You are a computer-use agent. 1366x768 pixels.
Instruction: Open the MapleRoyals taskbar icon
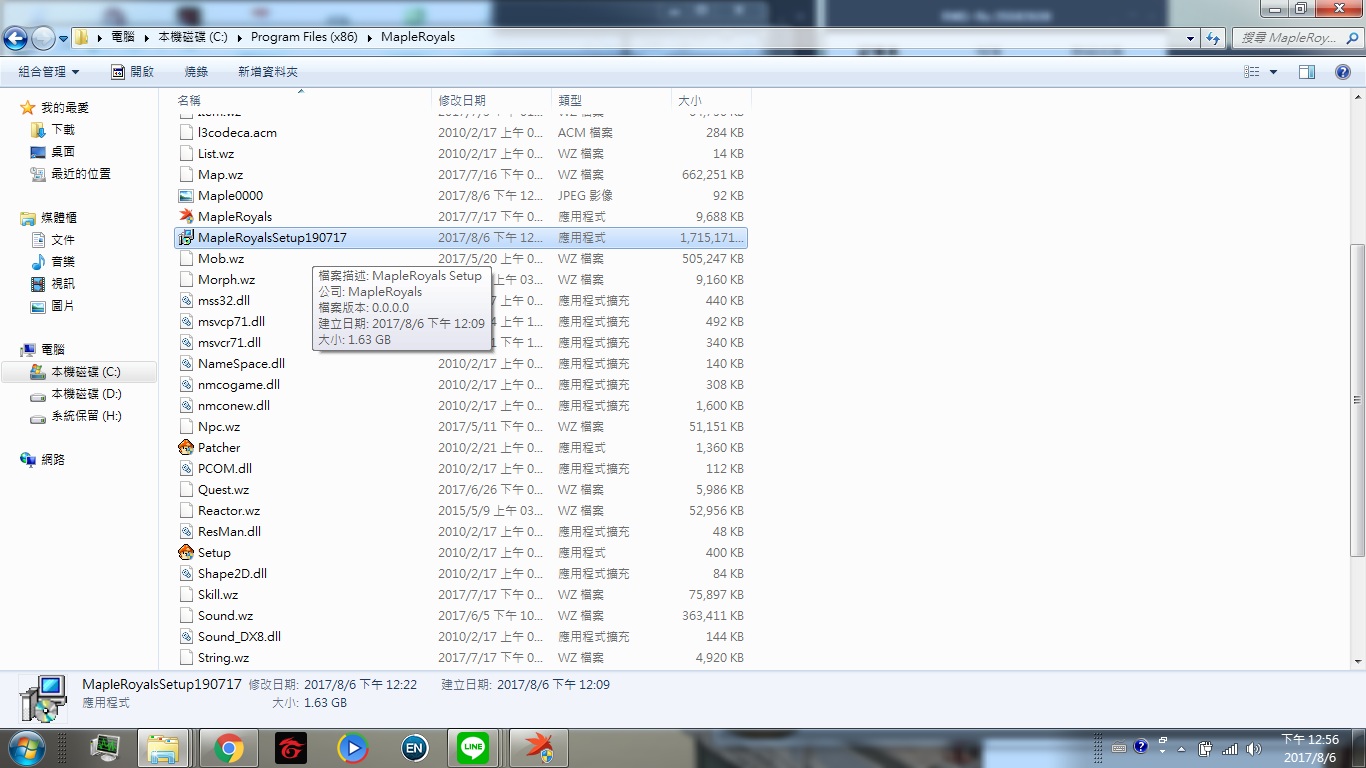(539, 748)
